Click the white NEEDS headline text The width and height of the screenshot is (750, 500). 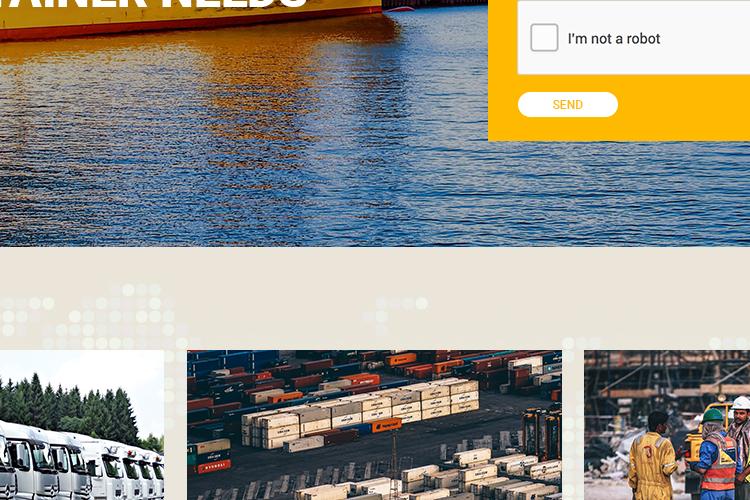234,4
